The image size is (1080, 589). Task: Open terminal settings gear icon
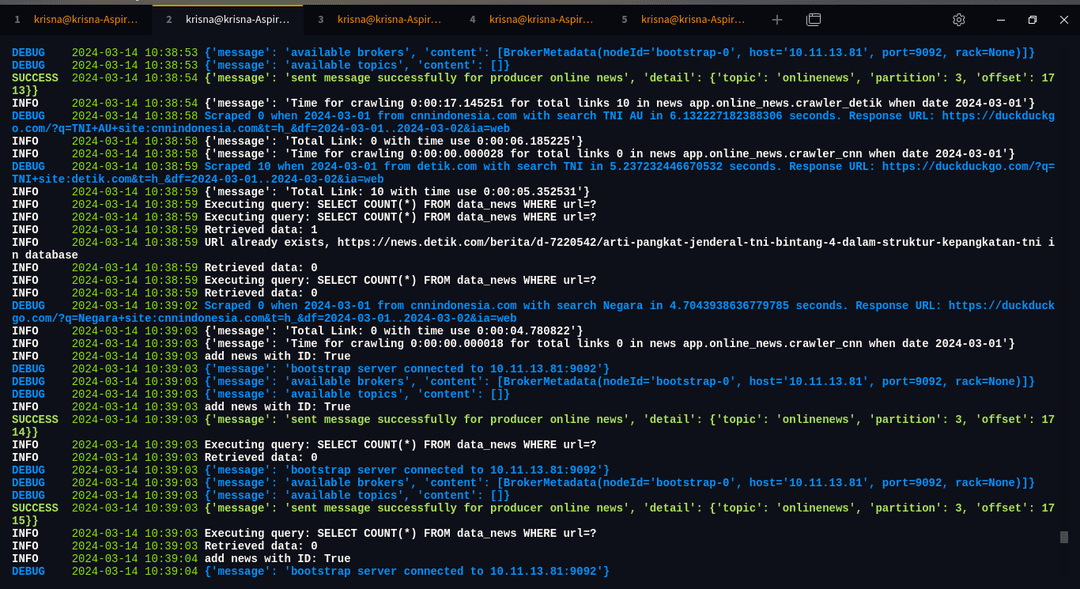click(x=959, y=19)
